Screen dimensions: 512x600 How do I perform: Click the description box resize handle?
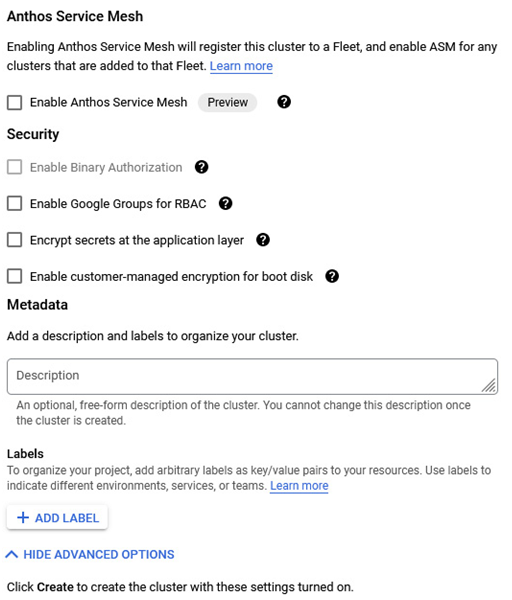coord(489,385)
